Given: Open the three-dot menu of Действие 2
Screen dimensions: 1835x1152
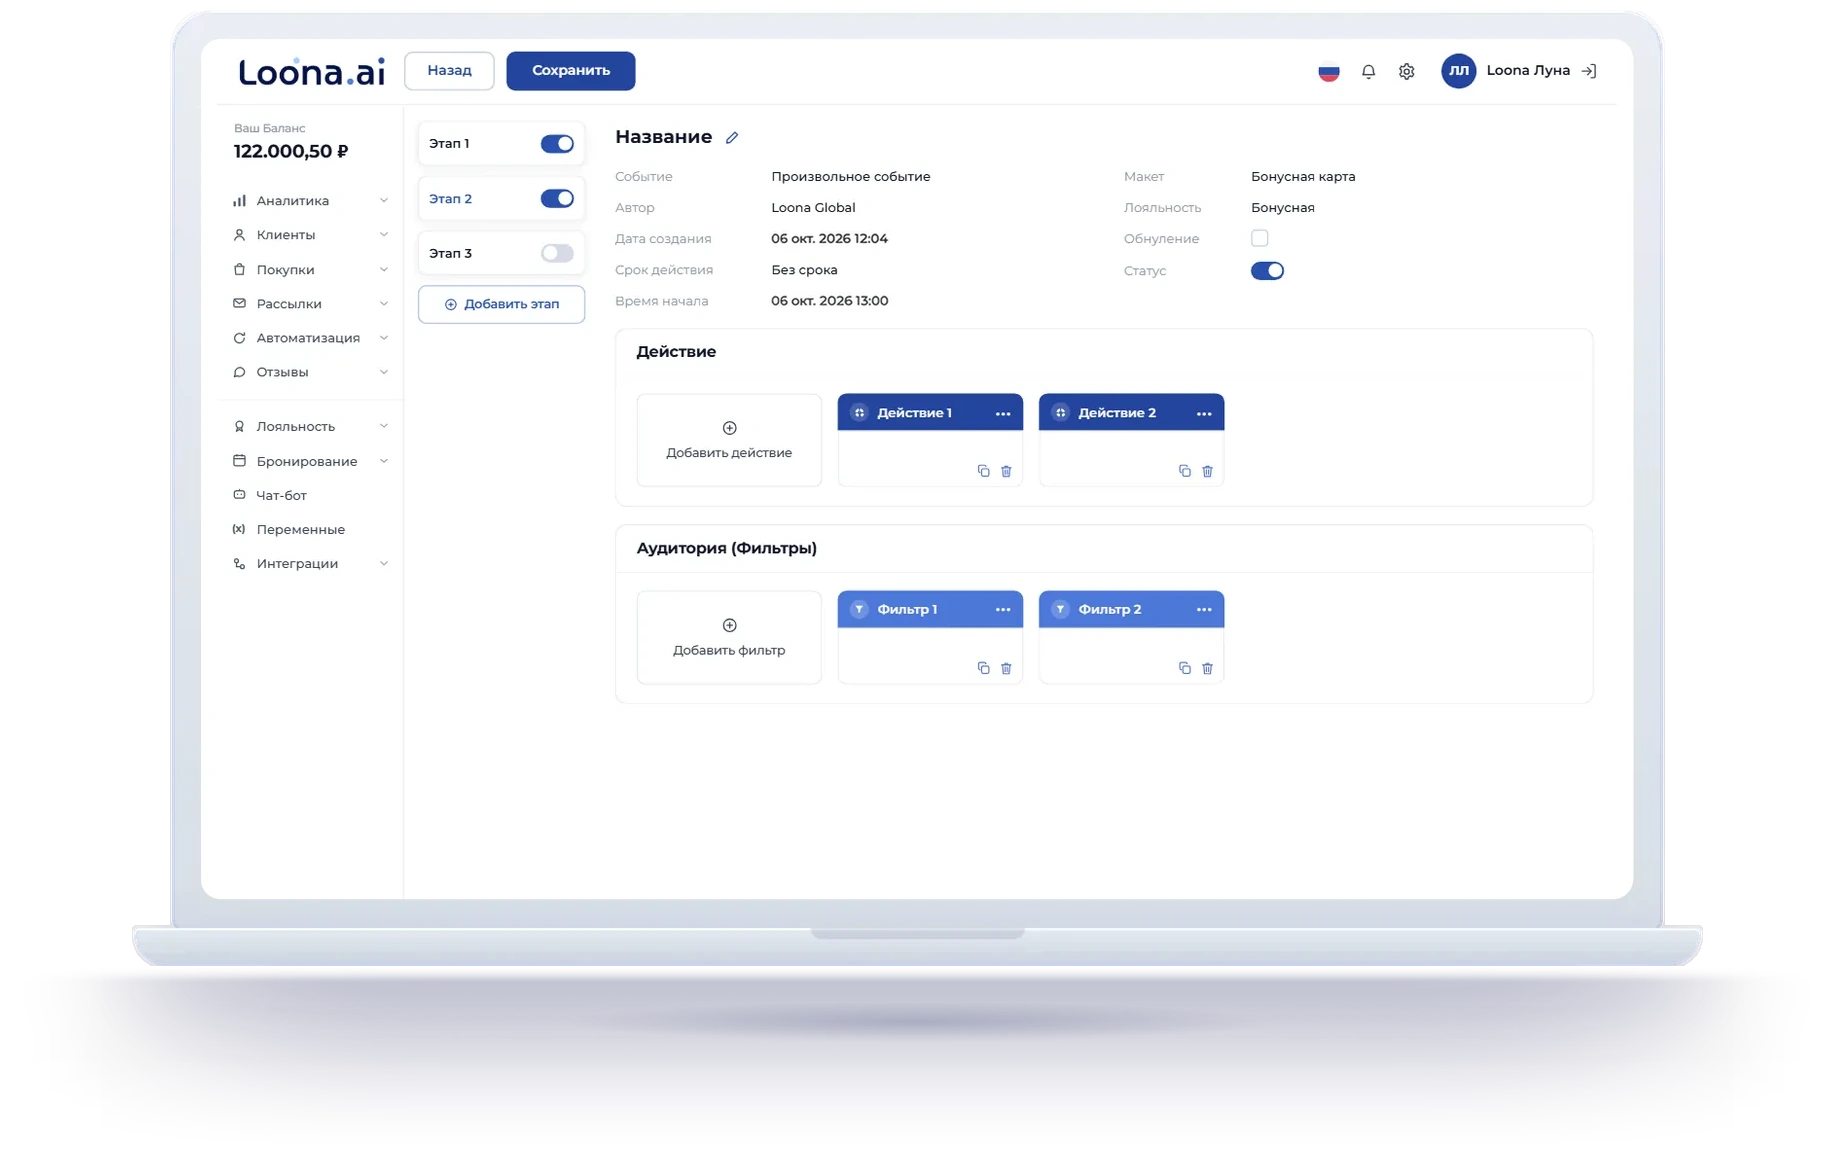Looking at the screenshot, I should point(1204,413).
